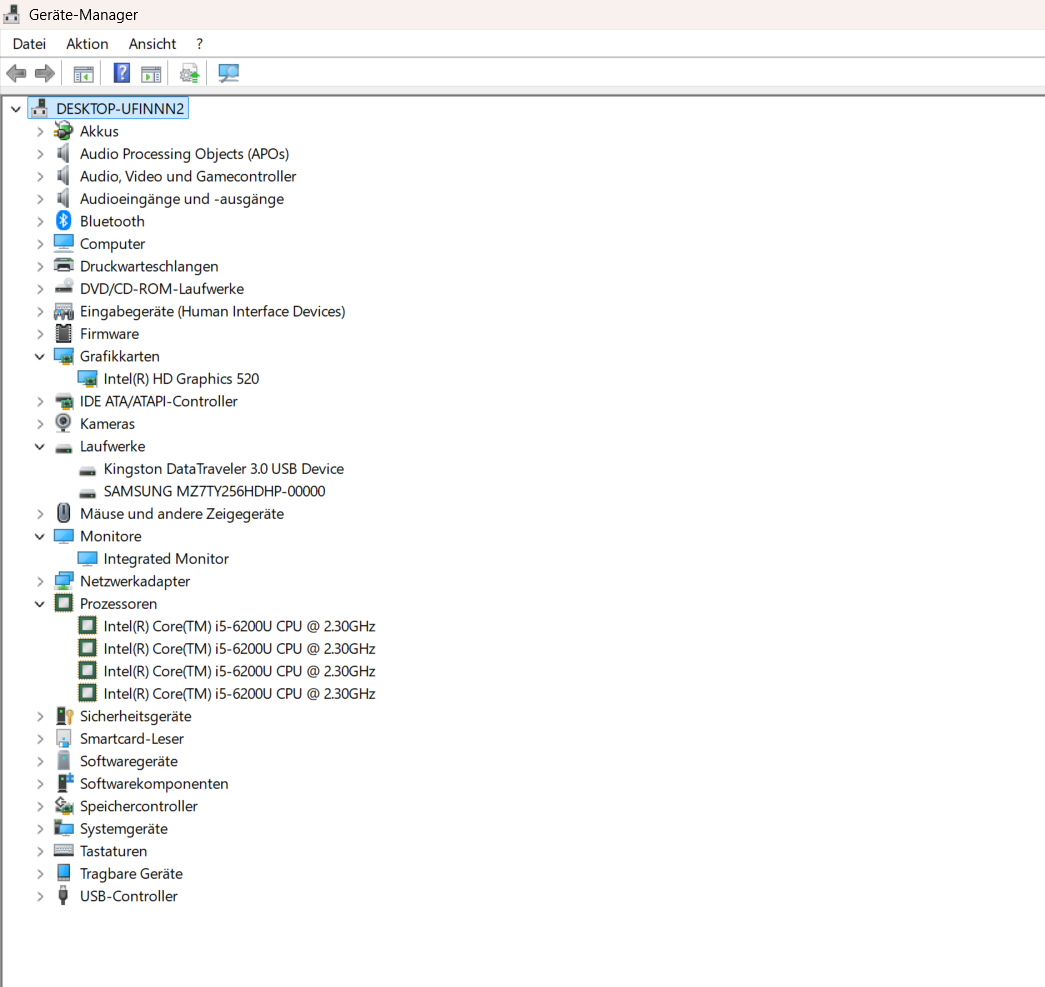Click the Eingabegeräte (Human Interface Devices) icon
The height and width of the screenshot is (987, 1045).
[x=63, y=311]
